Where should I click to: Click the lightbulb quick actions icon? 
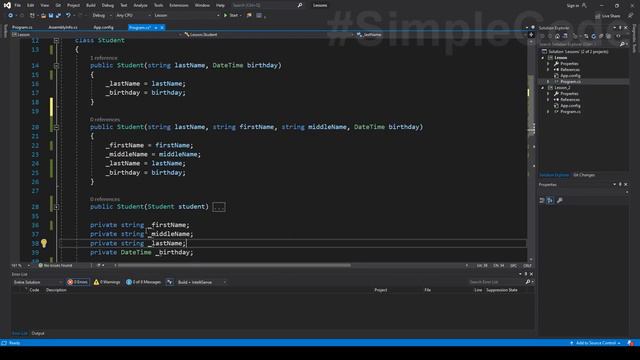[44, 244]
